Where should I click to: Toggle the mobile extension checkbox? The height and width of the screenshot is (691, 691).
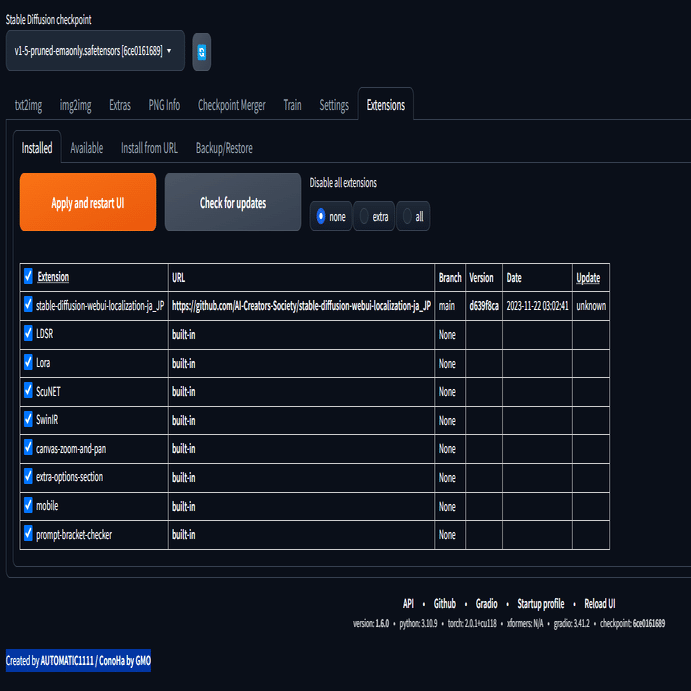click(28, 505)
